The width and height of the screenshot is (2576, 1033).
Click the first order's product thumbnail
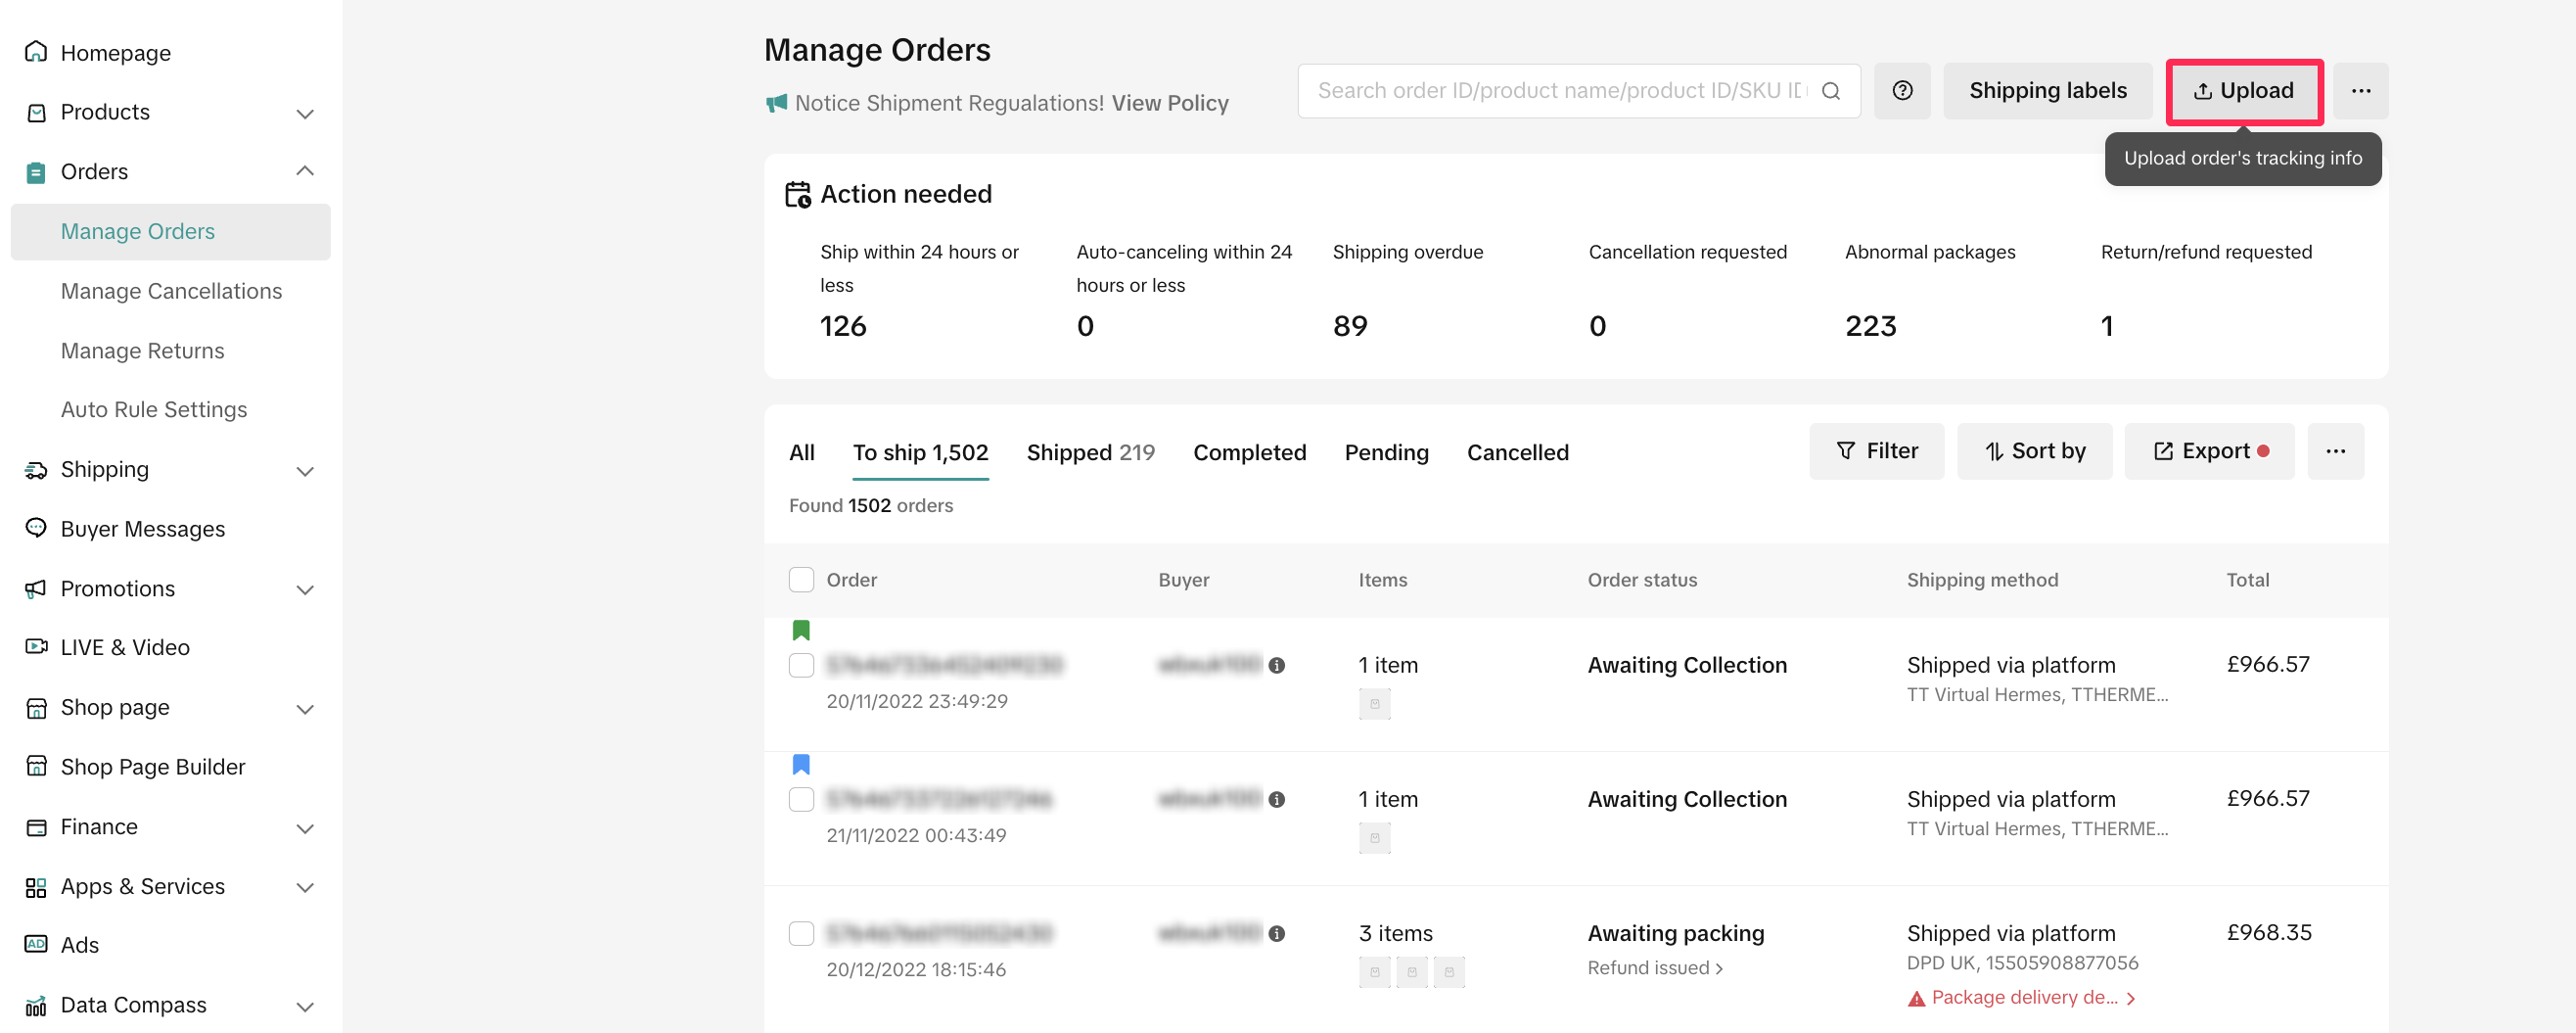[x=1374, y=704]
